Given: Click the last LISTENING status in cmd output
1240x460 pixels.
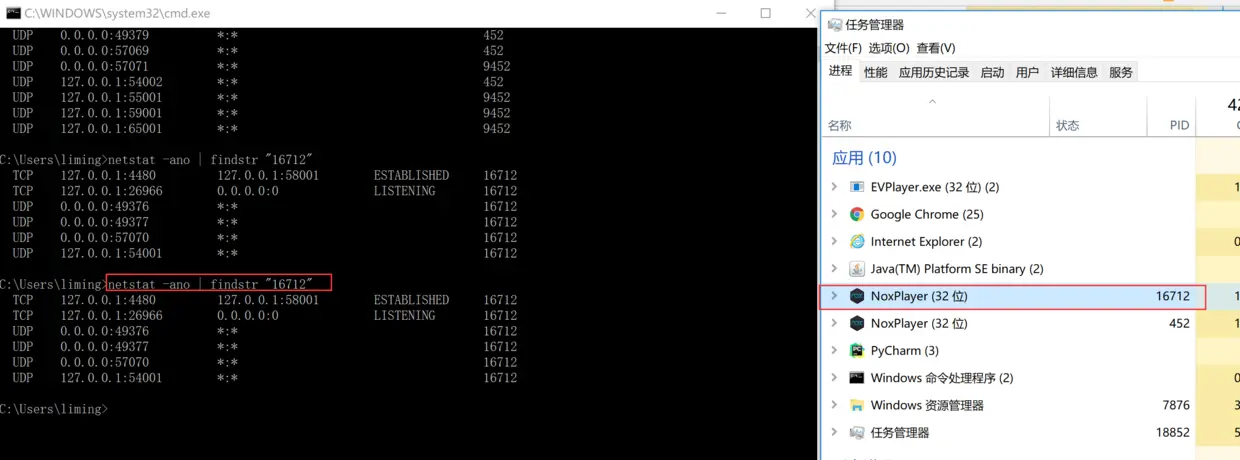Looking at the screenshot, I should pyautogui.click(x=404, y=315).
